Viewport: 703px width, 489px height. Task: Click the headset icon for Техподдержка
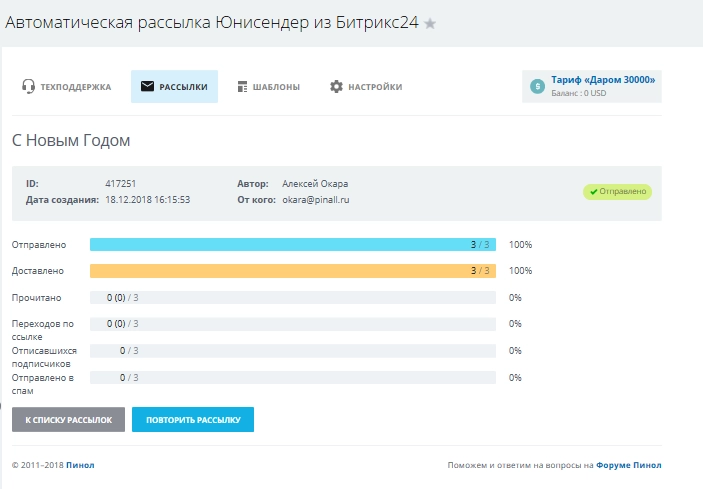[x=29, y=87]
